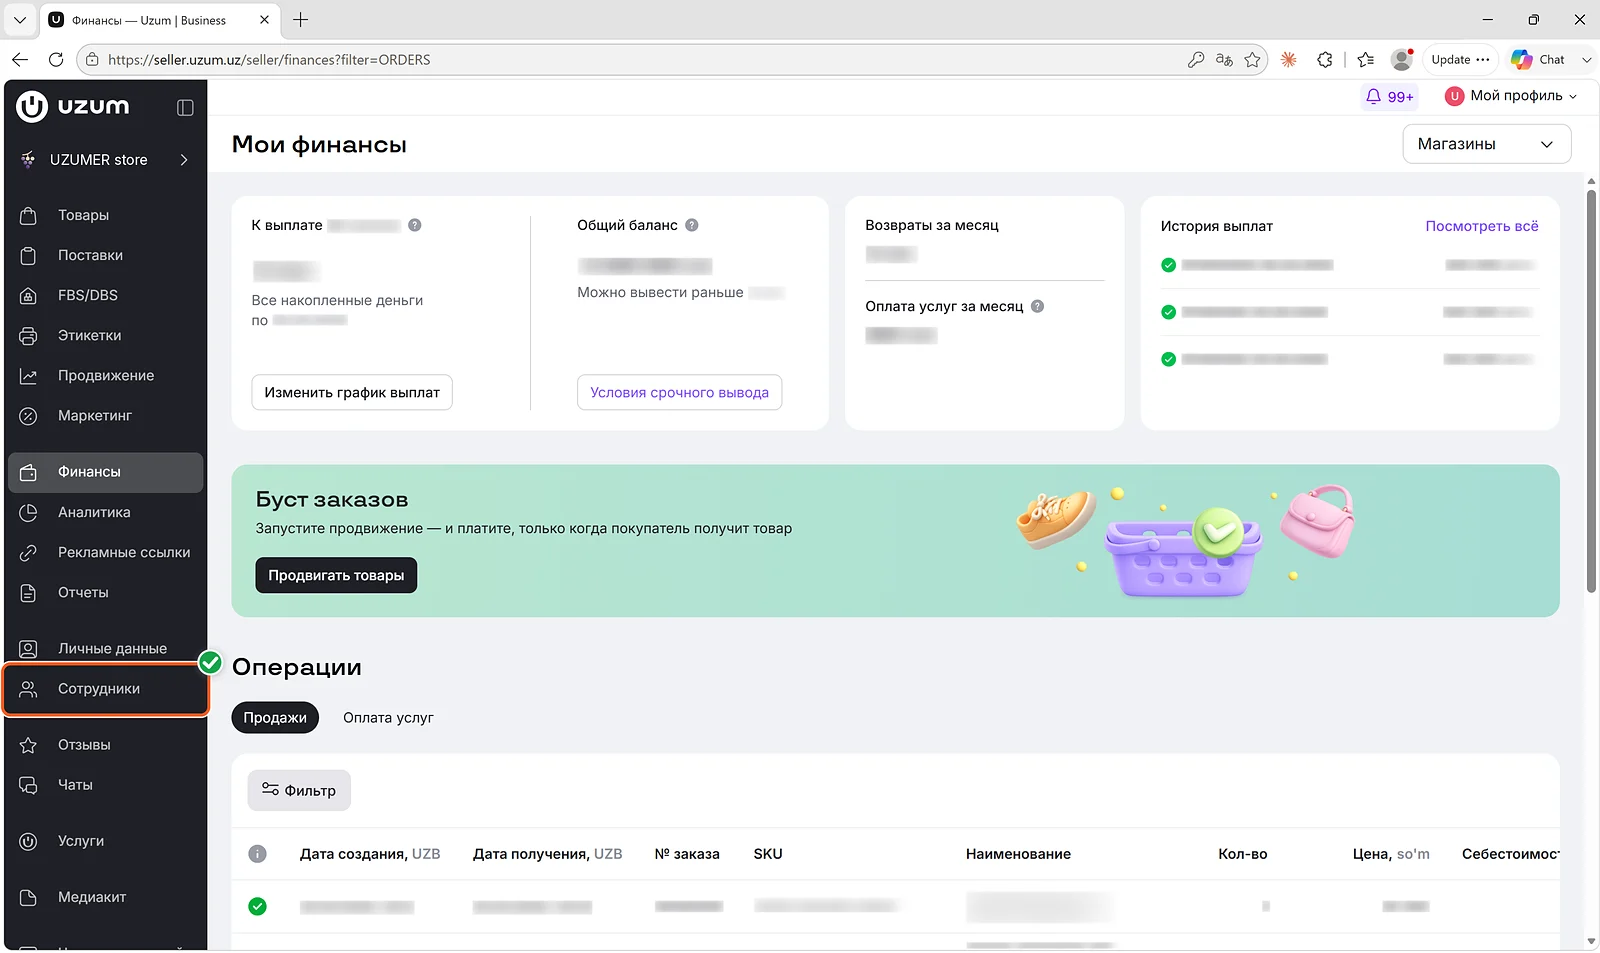Click Условия срочного вывода button
This screenshot has width=1600, height=953.
point(679,392)
